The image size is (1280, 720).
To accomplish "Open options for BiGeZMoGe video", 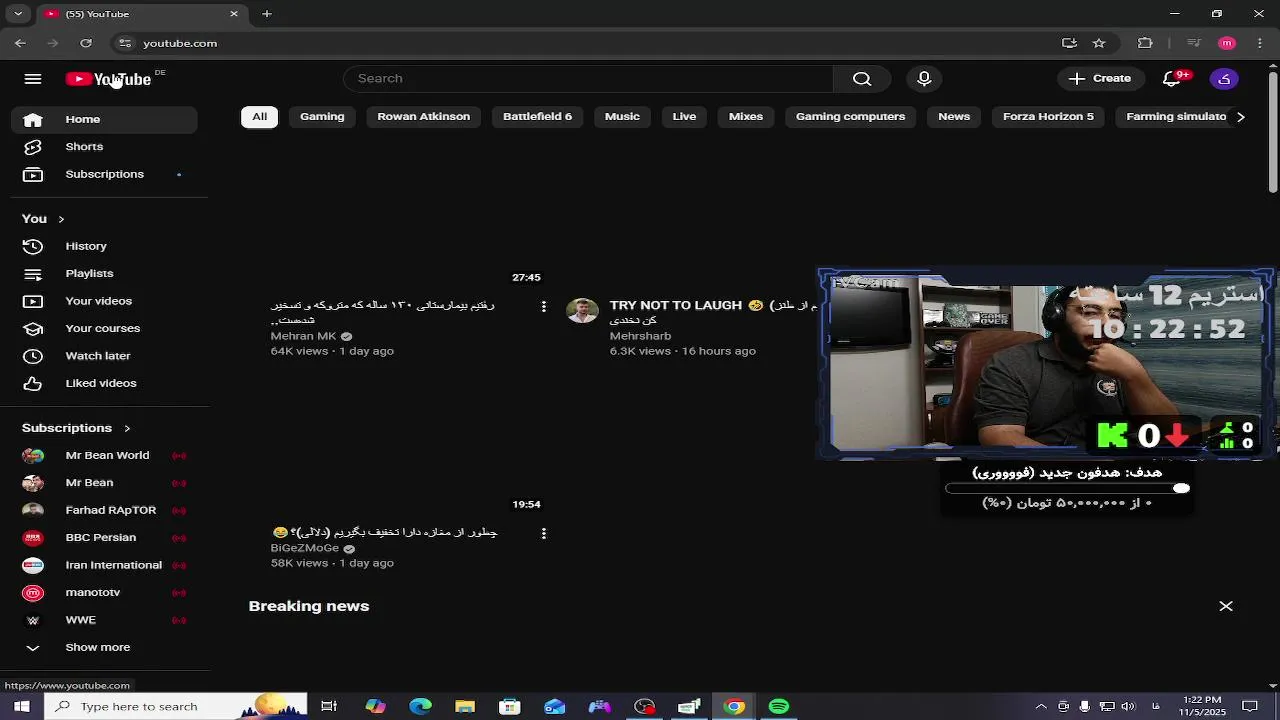I will point(543,533).
